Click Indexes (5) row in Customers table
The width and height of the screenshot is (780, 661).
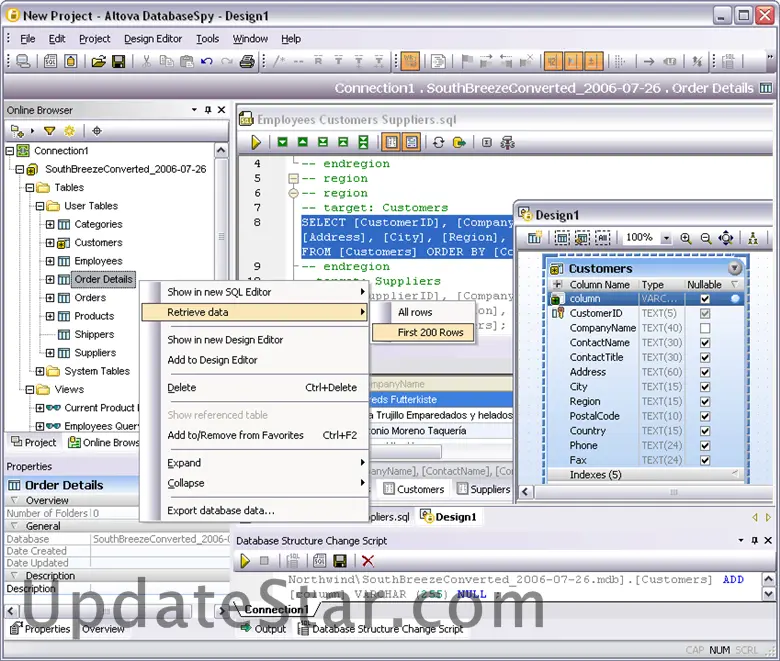pyautogui.click(x=646, y=475)
